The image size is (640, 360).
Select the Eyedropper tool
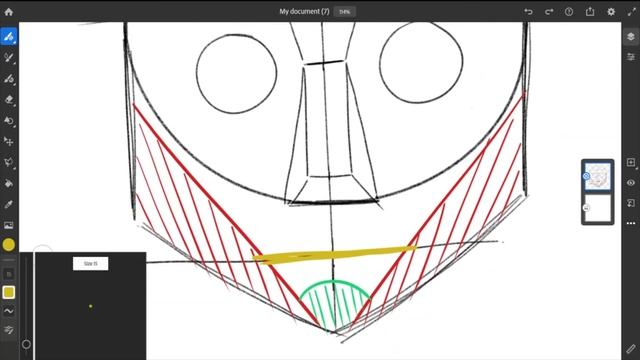pyautogui.click(x=9, y=204)
